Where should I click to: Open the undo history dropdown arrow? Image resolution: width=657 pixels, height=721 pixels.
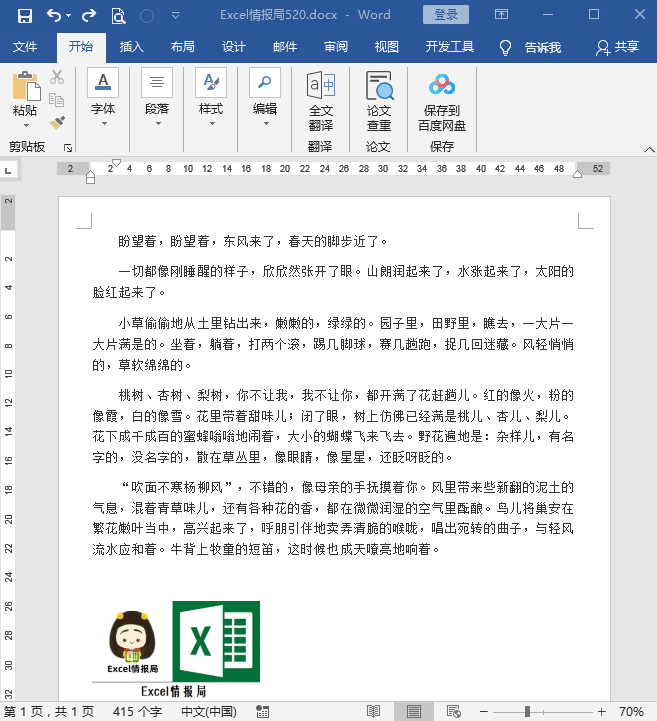pyautogui.click(x=69, y=16)
